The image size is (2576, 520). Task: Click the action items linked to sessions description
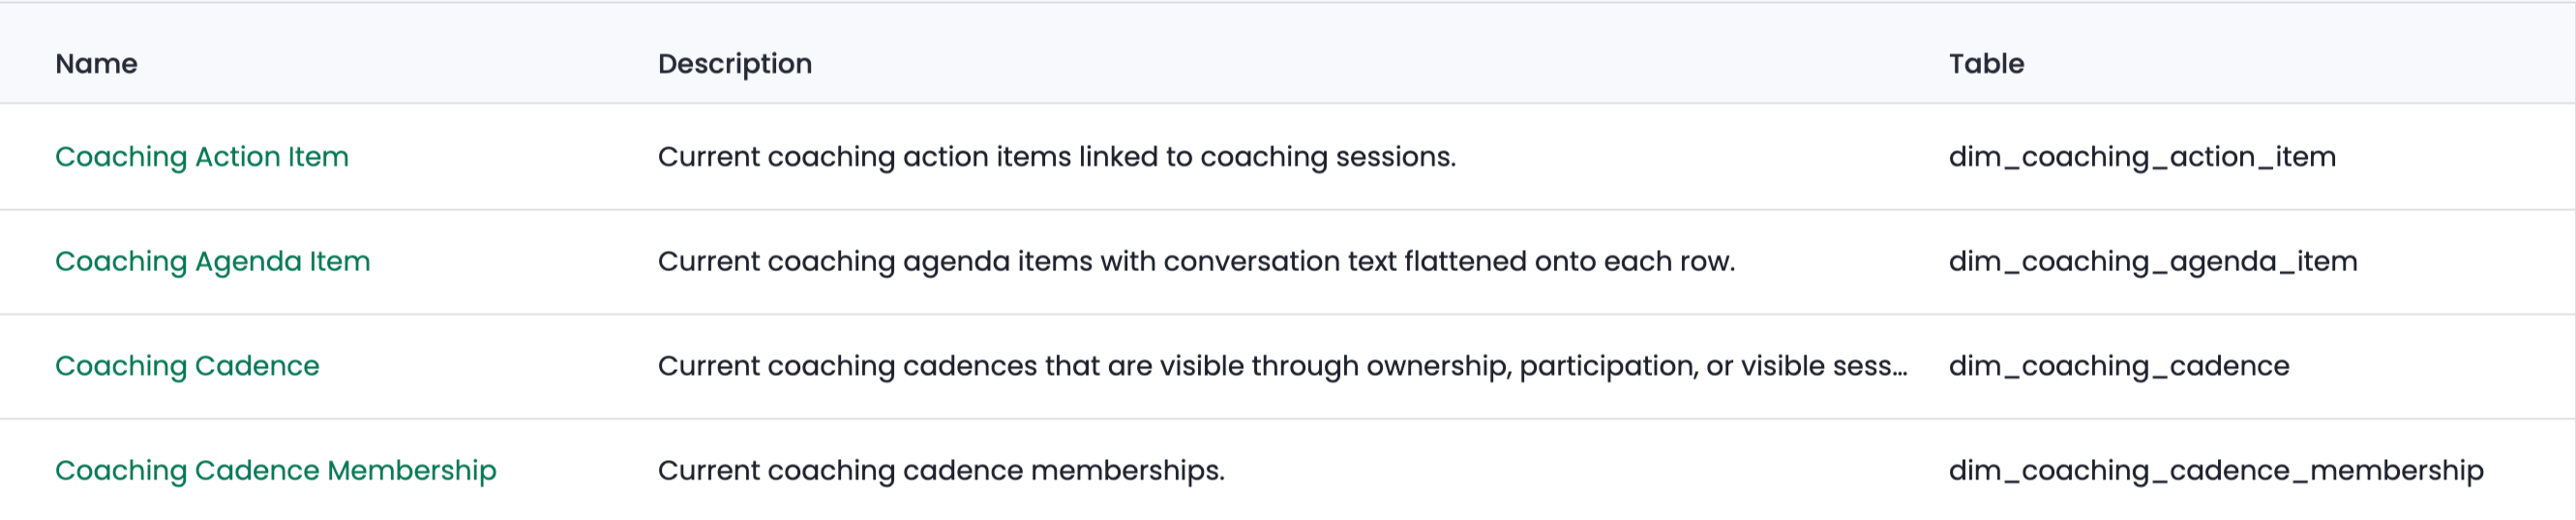pos(1057,157)
